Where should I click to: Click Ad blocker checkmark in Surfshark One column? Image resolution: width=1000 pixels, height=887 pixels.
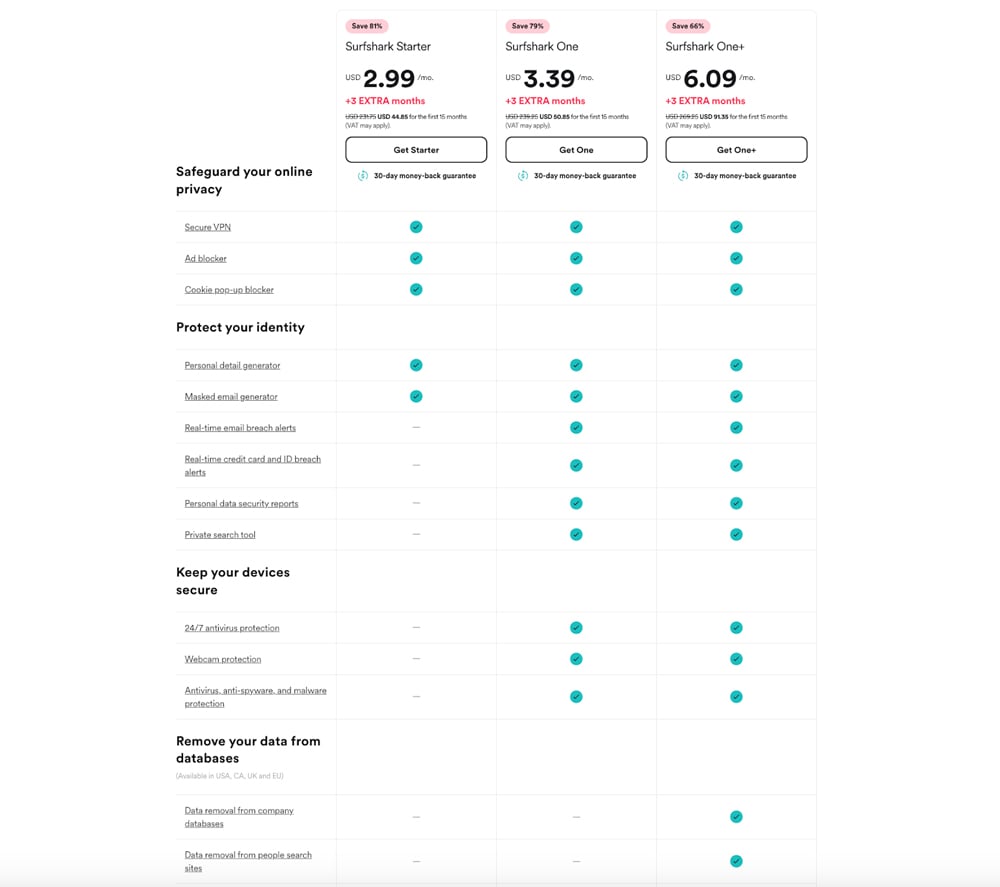[x=576, y=258]
